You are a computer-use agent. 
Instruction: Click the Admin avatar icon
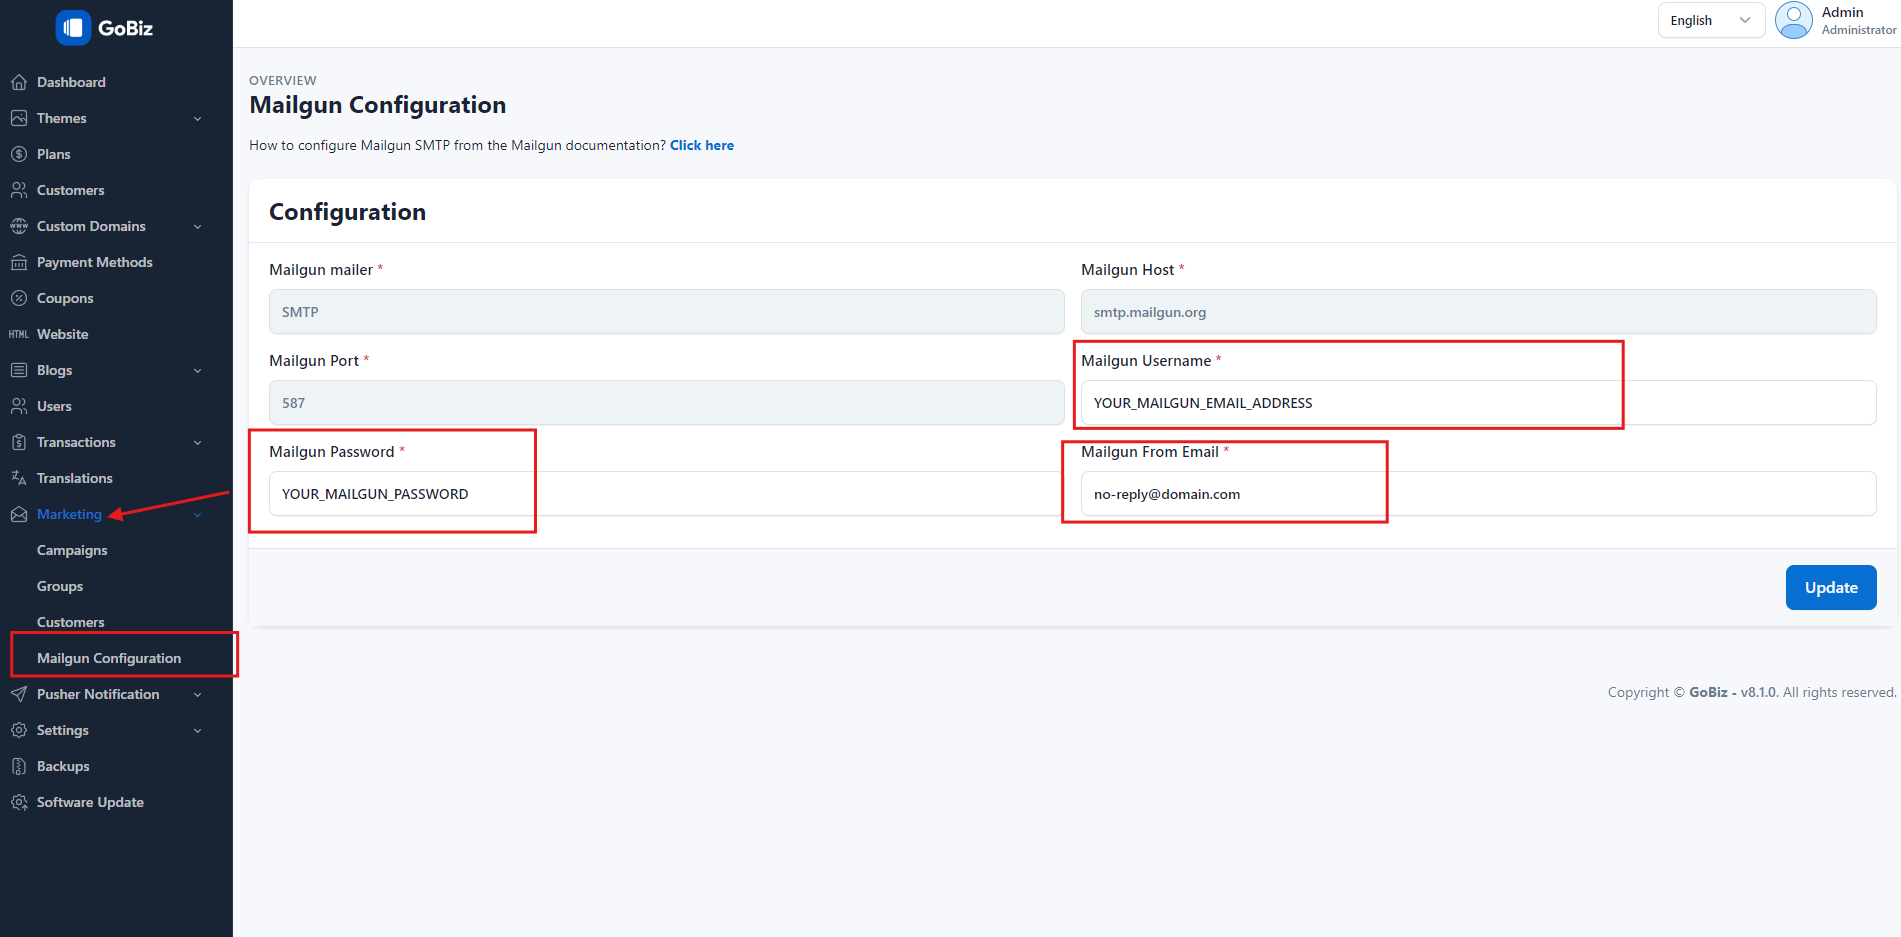click(1794, 20)
